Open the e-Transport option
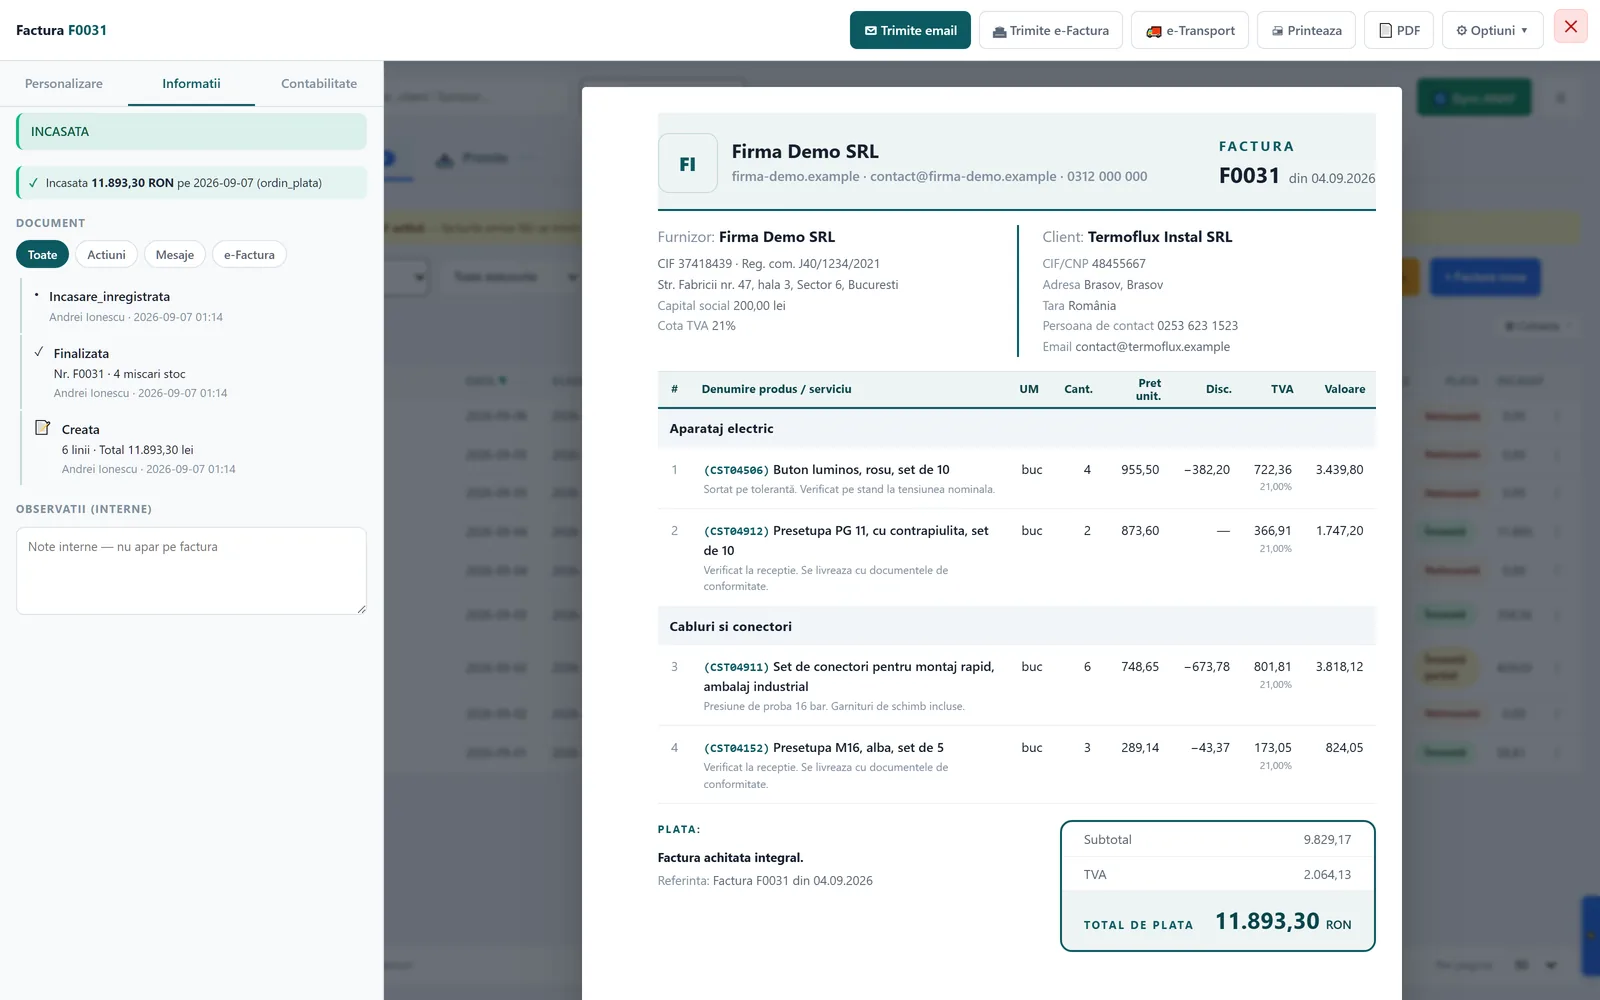The height and width of the screenshot is (1000, 1600). coord(1190,30)
